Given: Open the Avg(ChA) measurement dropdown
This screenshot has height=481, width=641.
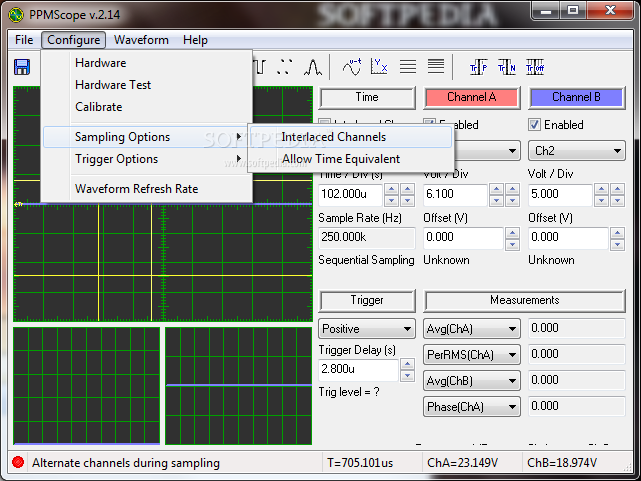Looking at the screenshot, I should [471, 329].
